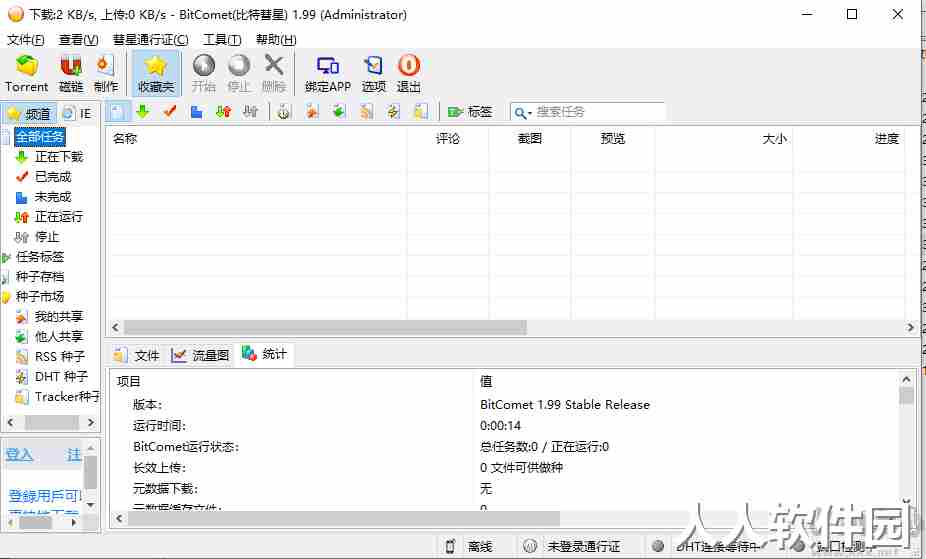
Task: Click the 删除 delete X button
Action: [x=273, y=74]
